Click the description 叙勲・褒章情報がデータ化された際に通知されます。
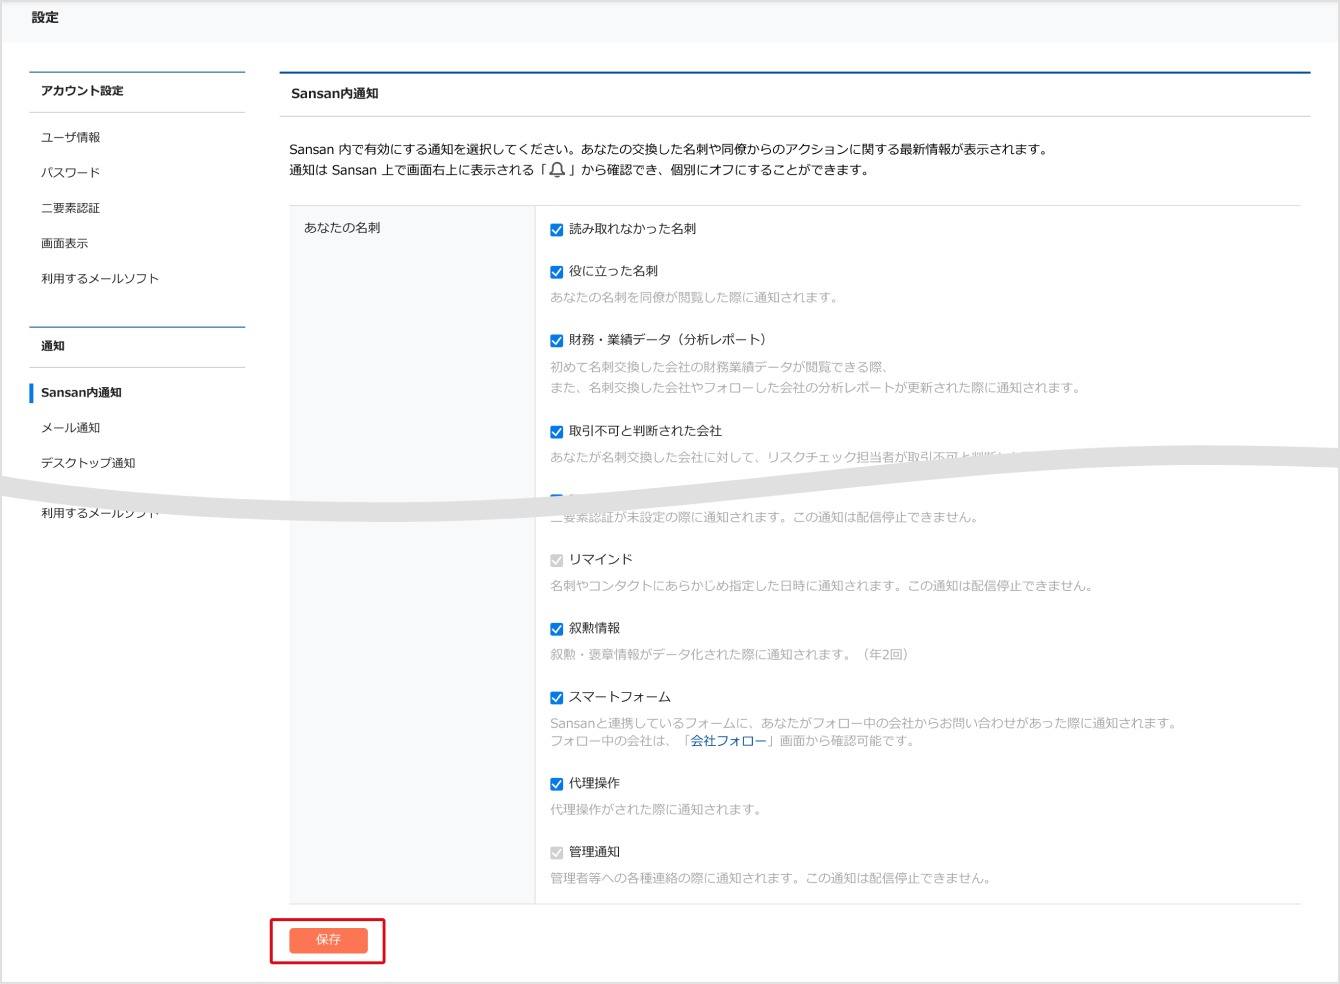The width and height of the screenshot is (1340, 984). pos(730,654)
